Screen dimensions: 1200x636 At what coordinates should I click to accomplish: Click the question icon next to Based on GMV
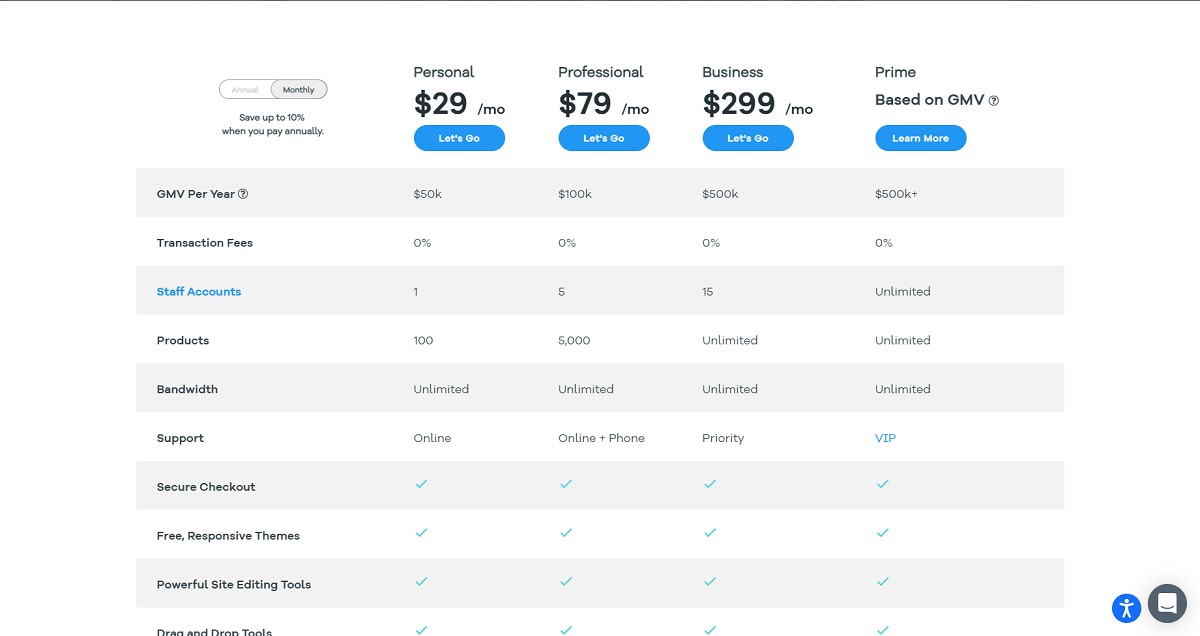[x=994, y=101]
